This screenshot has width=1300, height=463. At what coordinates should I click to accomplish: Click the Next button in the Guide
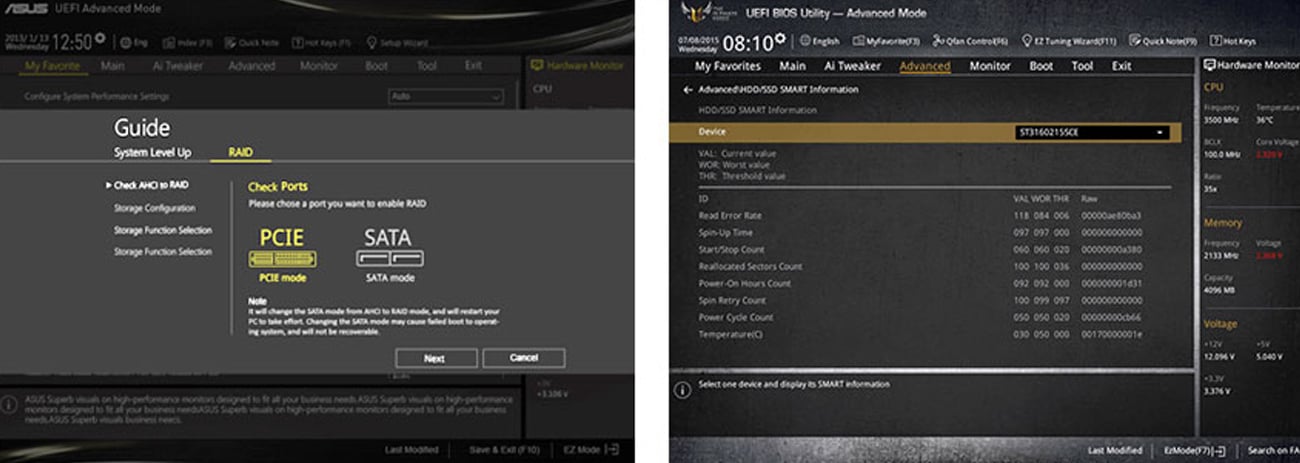click(435, 358)
